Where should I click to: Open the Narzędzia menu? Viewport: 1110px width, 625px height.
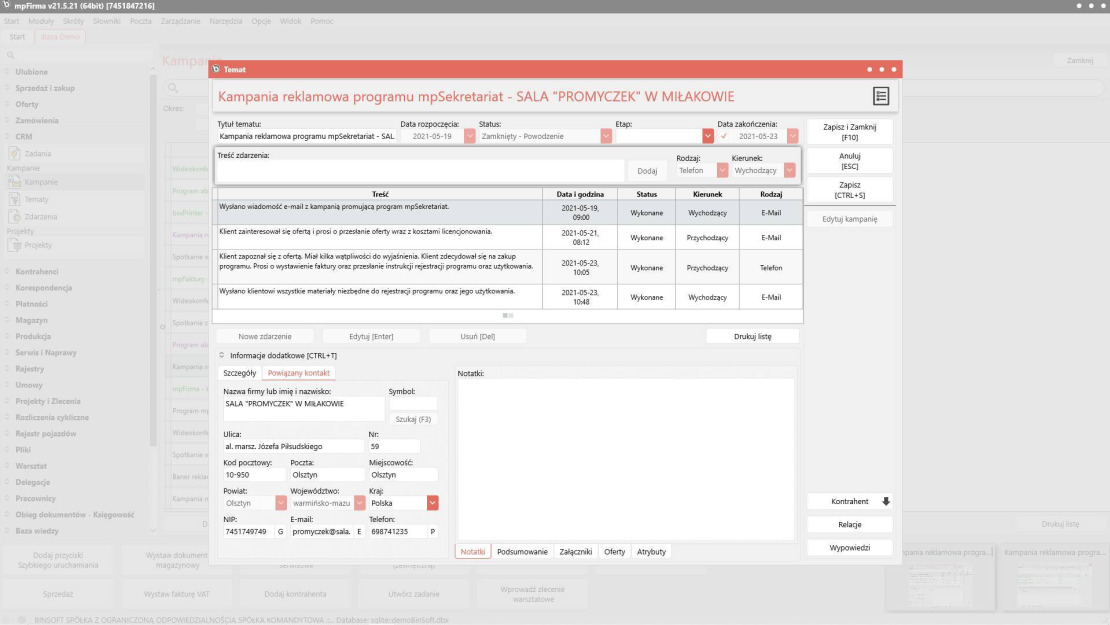(226, 21)
